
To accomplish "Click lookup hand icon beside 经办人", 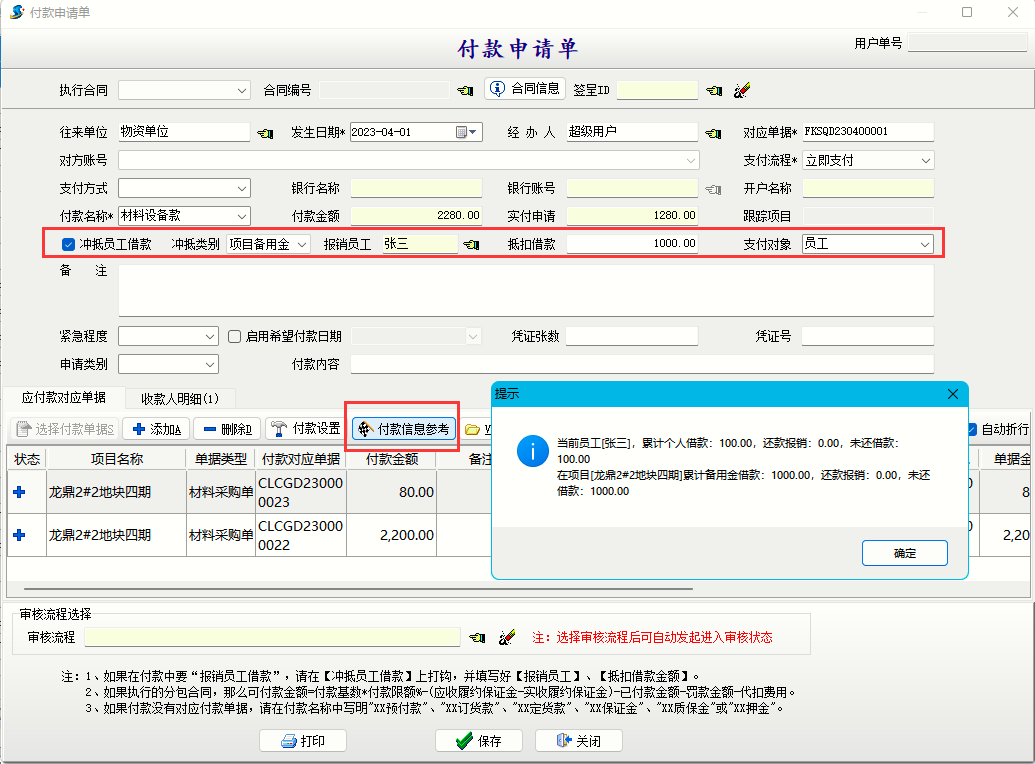I will (x=712, y=133).
